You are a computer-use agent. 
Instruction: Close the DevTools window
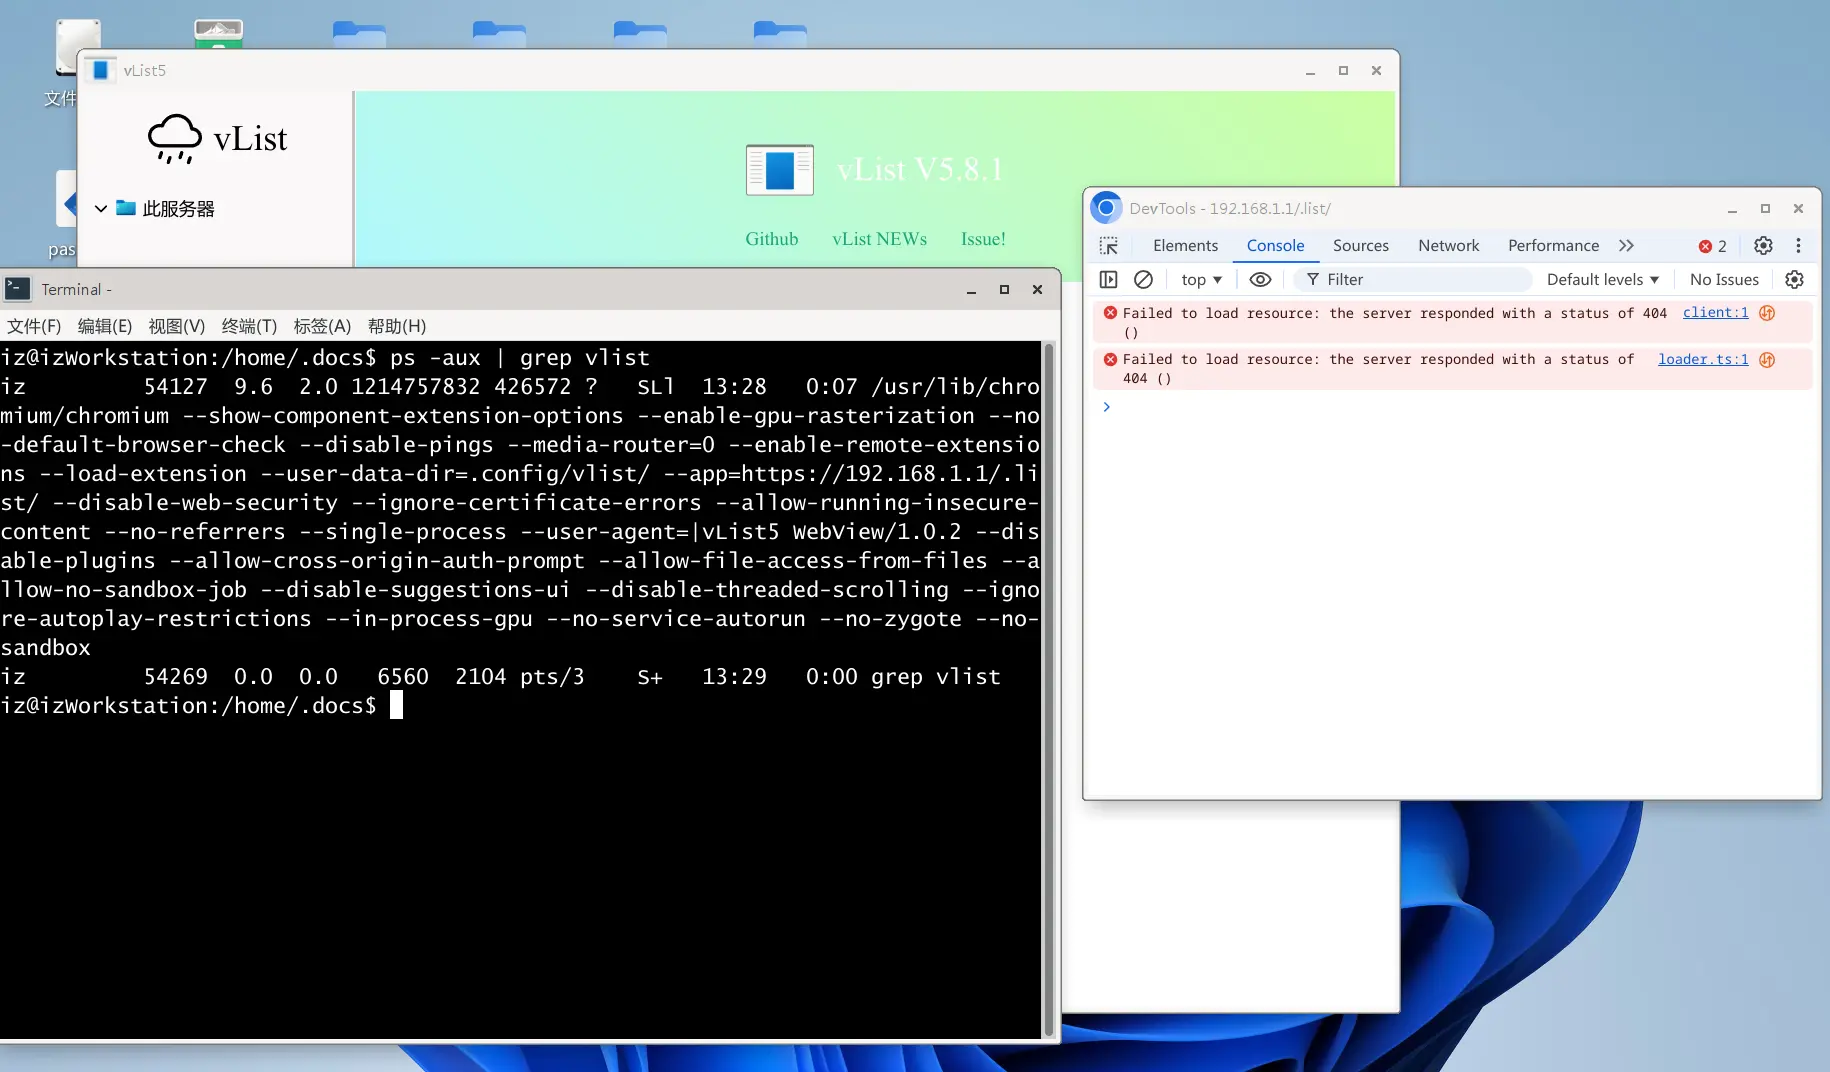[1798, 209]
